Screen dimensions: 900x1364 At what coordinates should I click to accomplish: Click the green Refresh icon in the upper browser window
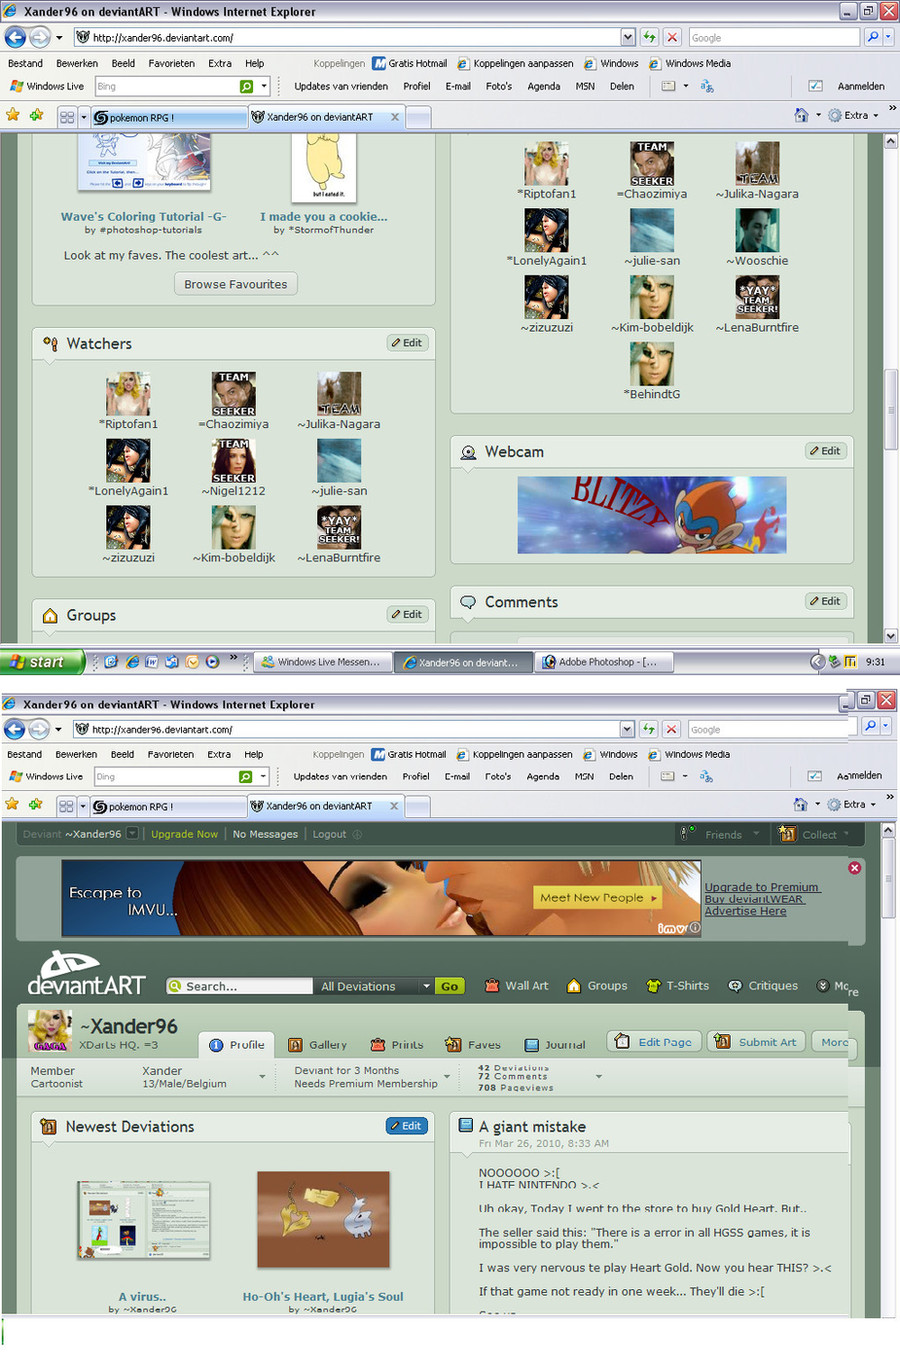tap(650, 37)
